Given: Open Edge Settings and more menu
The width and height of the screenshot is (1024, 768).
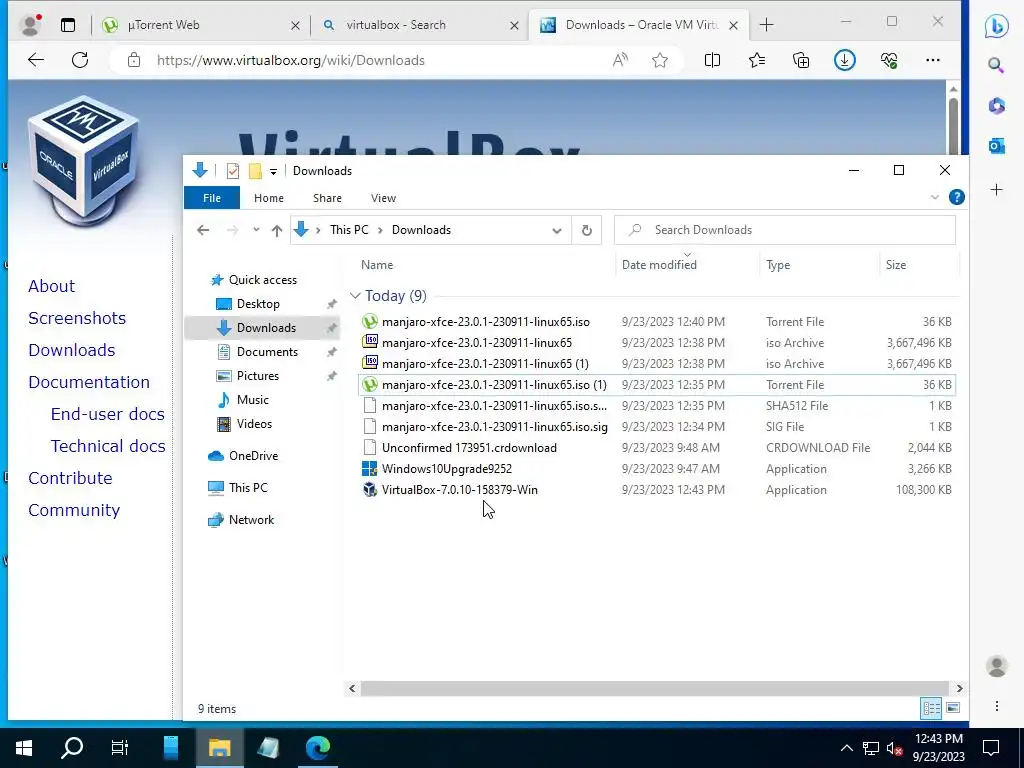Looking at the screenshot, I should pos(933,60).
